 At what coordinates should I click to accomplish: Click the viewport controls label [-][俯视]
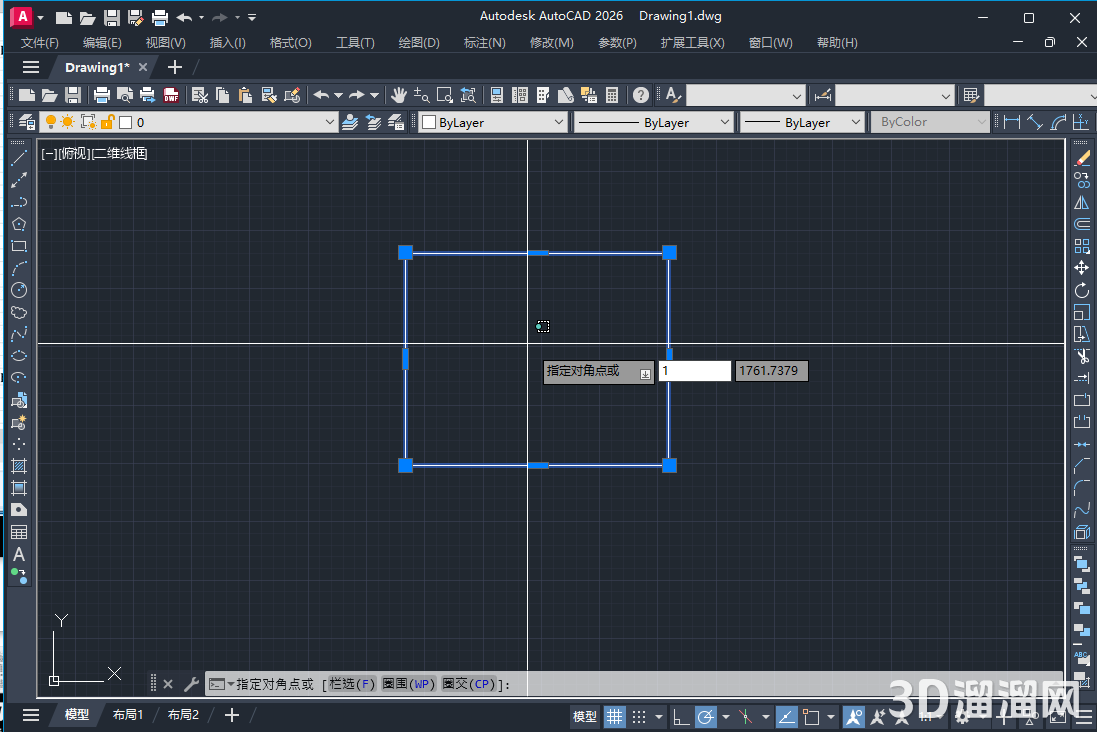coord(66,153)
